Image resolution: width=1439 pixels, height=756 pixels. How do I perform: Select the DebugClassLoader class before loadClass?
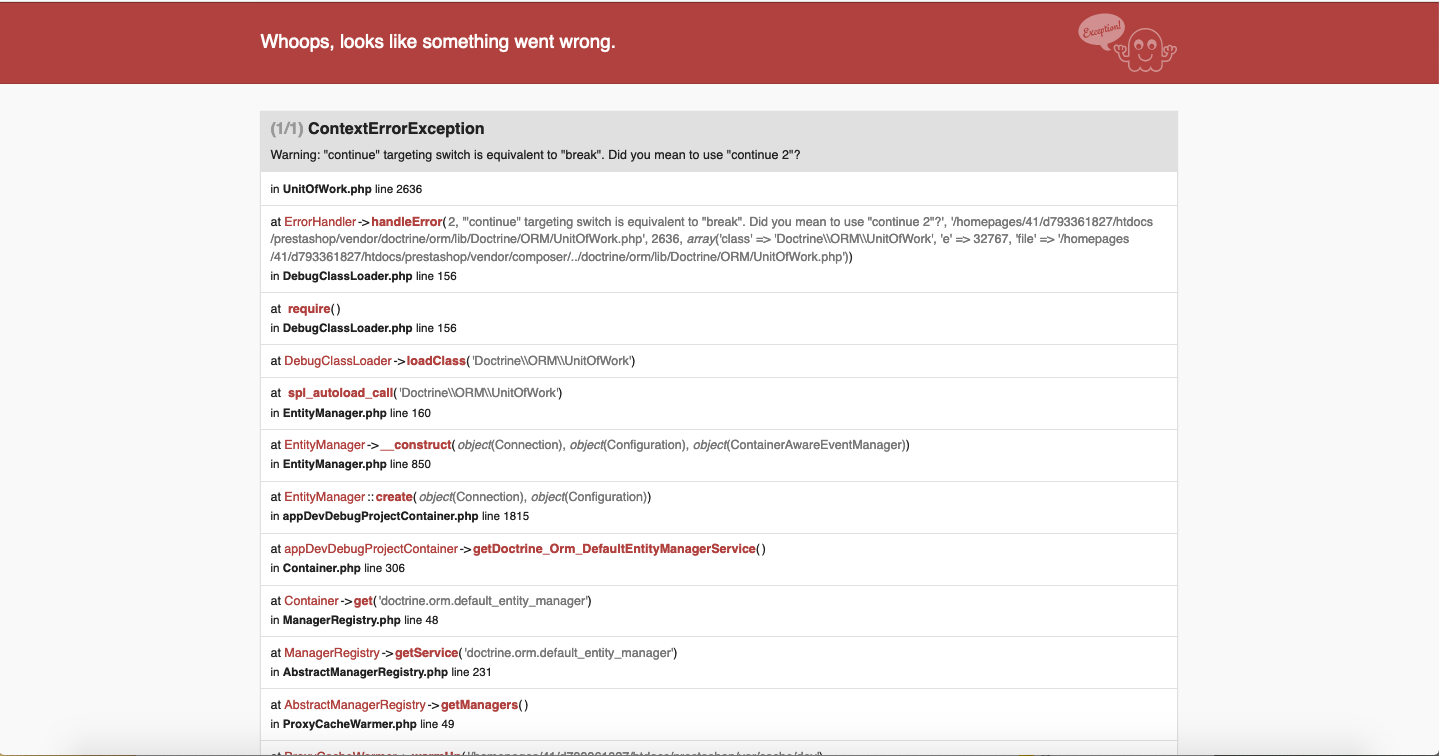(x=338, y=361)
